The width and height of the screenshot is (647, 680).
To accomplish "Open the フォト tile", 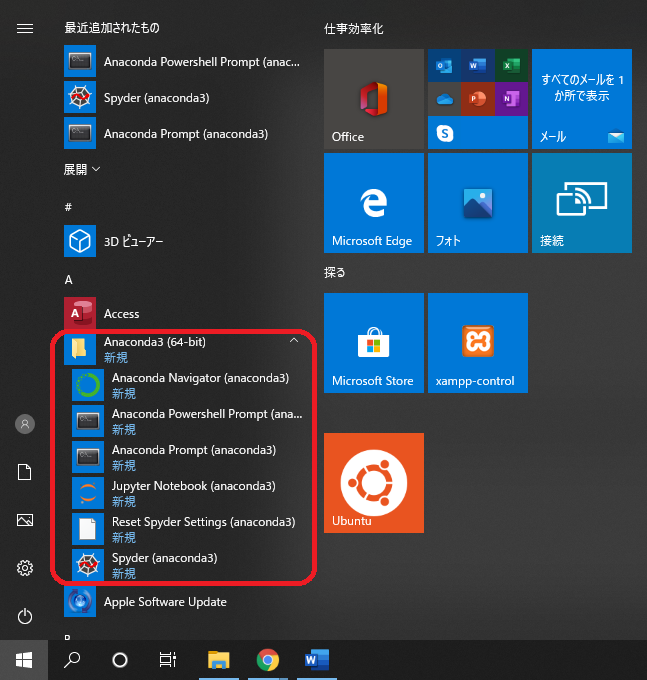I will point(478,203).
